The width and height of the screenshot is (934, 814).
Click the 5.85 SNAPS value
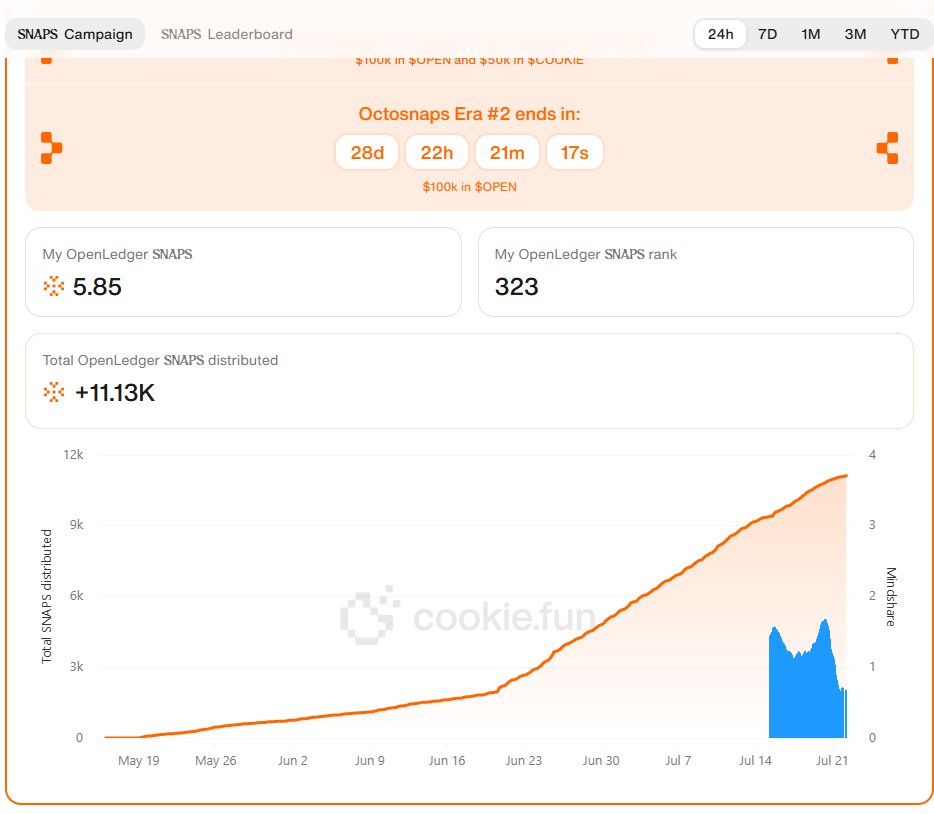pyautogui.click(x=97, y=287)
